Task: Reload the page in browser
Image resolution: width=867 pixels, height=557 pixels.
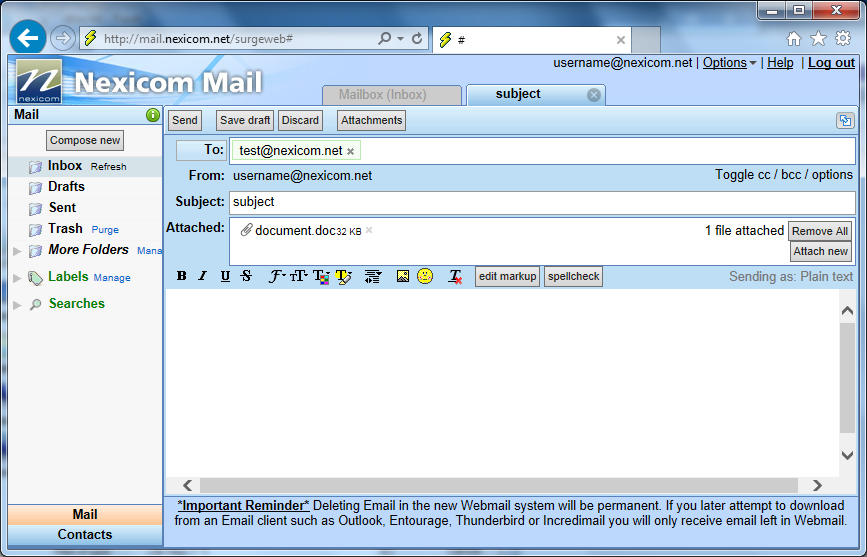Action: coord(417,38)
